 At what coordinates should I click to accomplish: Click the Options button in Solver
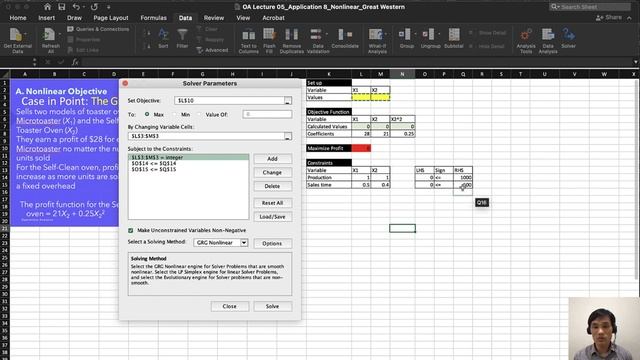tap(272, 243)
